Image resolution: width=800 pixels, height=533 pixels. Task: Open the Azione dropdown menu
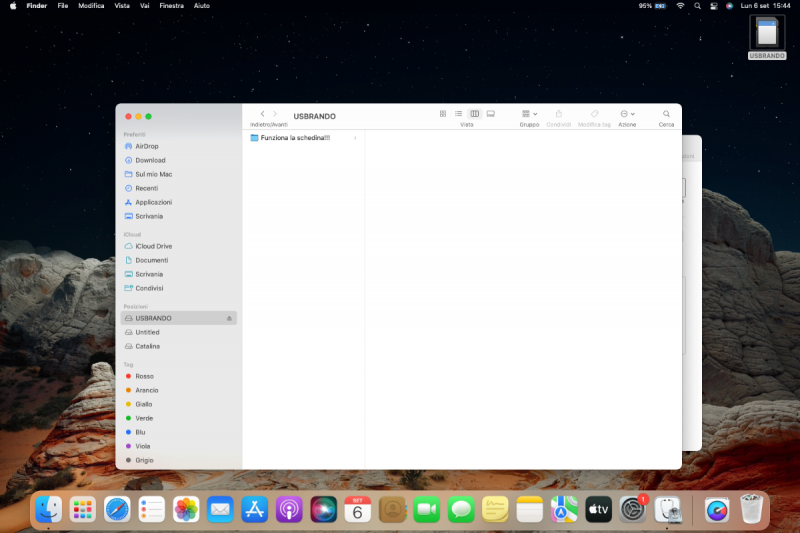[627, 114]
